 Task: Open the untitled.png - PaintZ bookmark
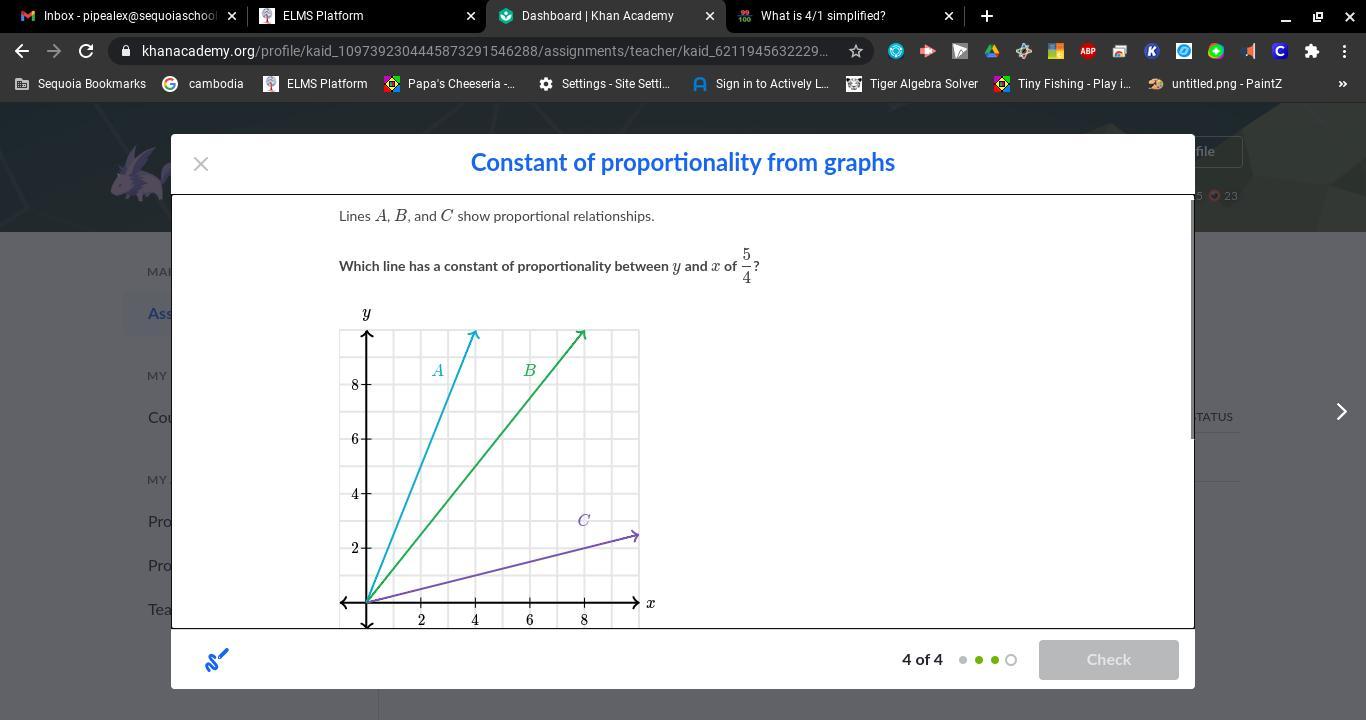tap(1215, 84)
